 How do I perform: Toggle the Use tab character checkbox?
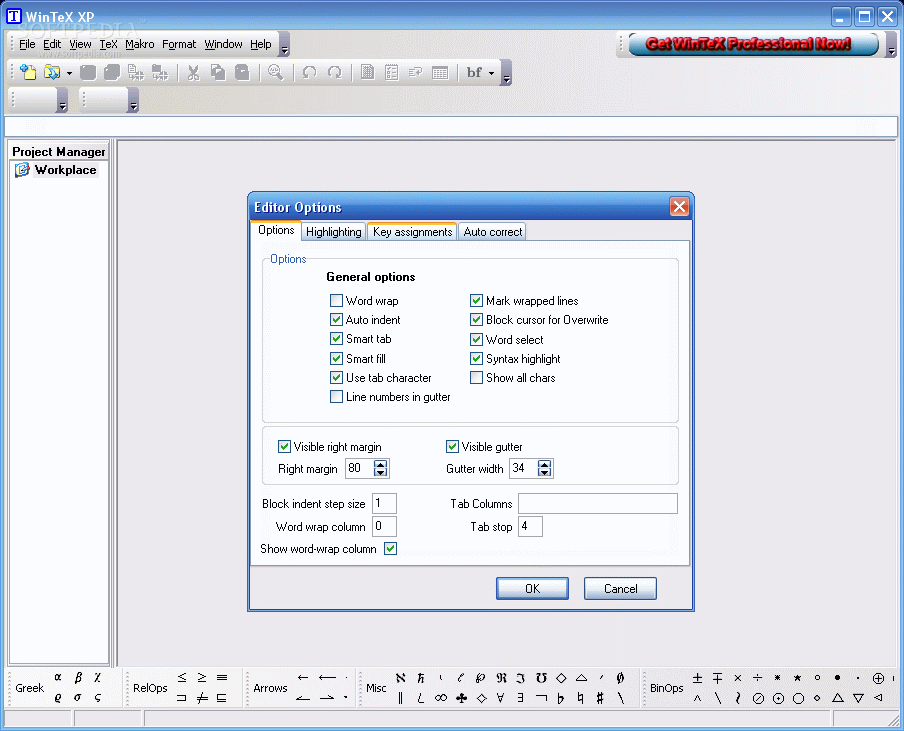click(336, 378)
